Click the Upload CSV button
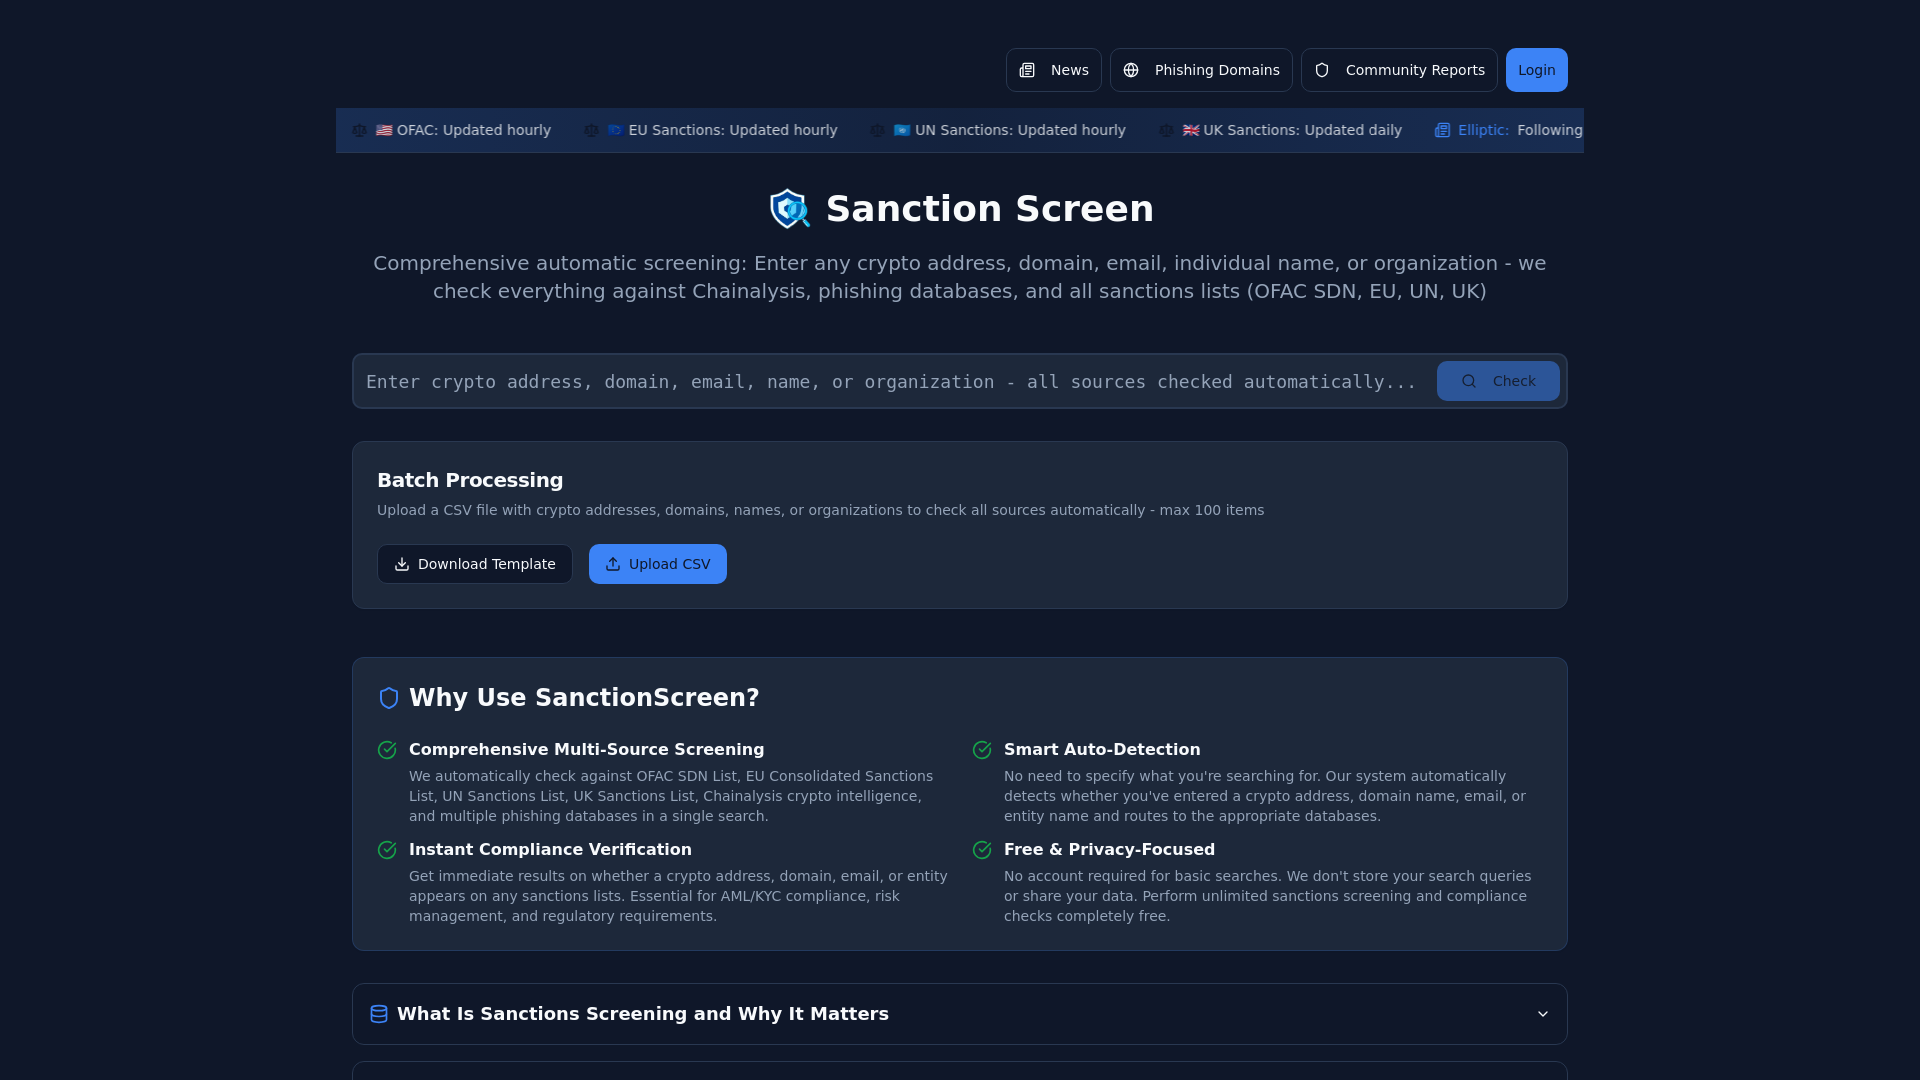Screen dimensions: 1920x1080 (x=657, y=564)
